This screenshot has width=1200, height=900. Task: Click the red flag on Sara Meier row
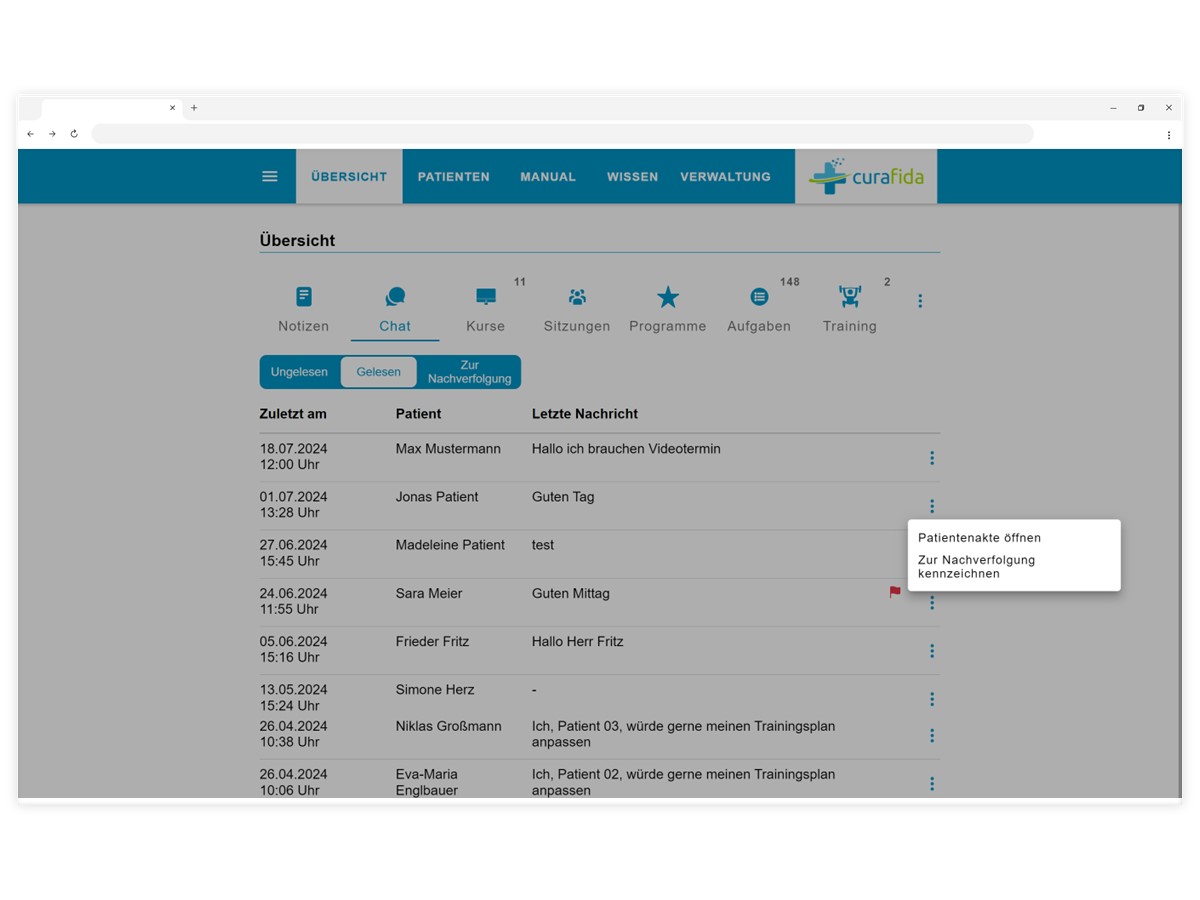(x=895, y=592)
